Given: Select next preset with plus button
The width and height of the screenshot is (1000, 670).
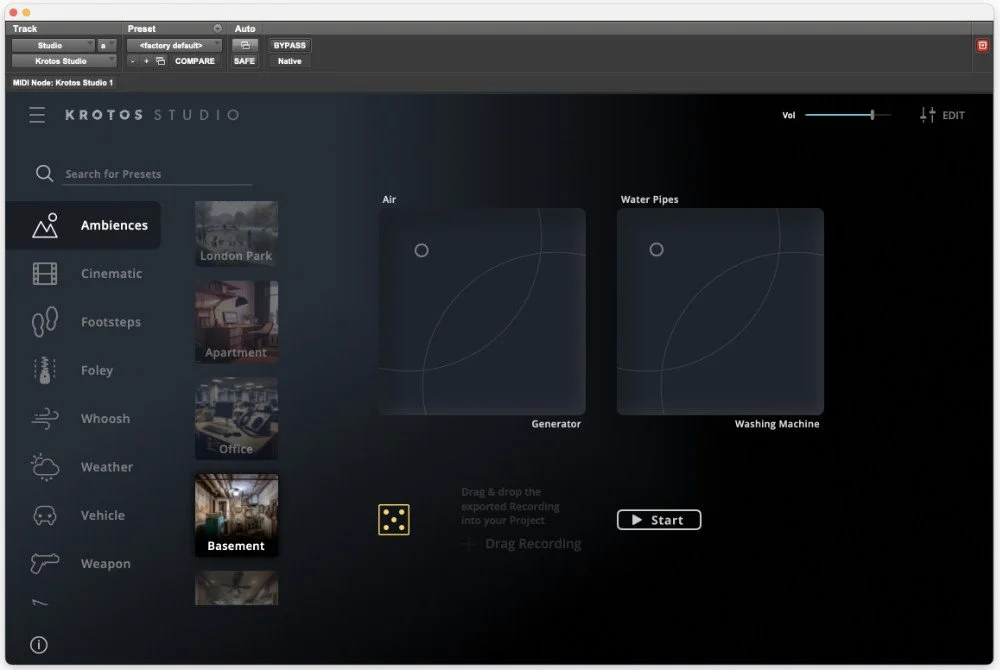Looking at the screenshot, I should 146,61.
